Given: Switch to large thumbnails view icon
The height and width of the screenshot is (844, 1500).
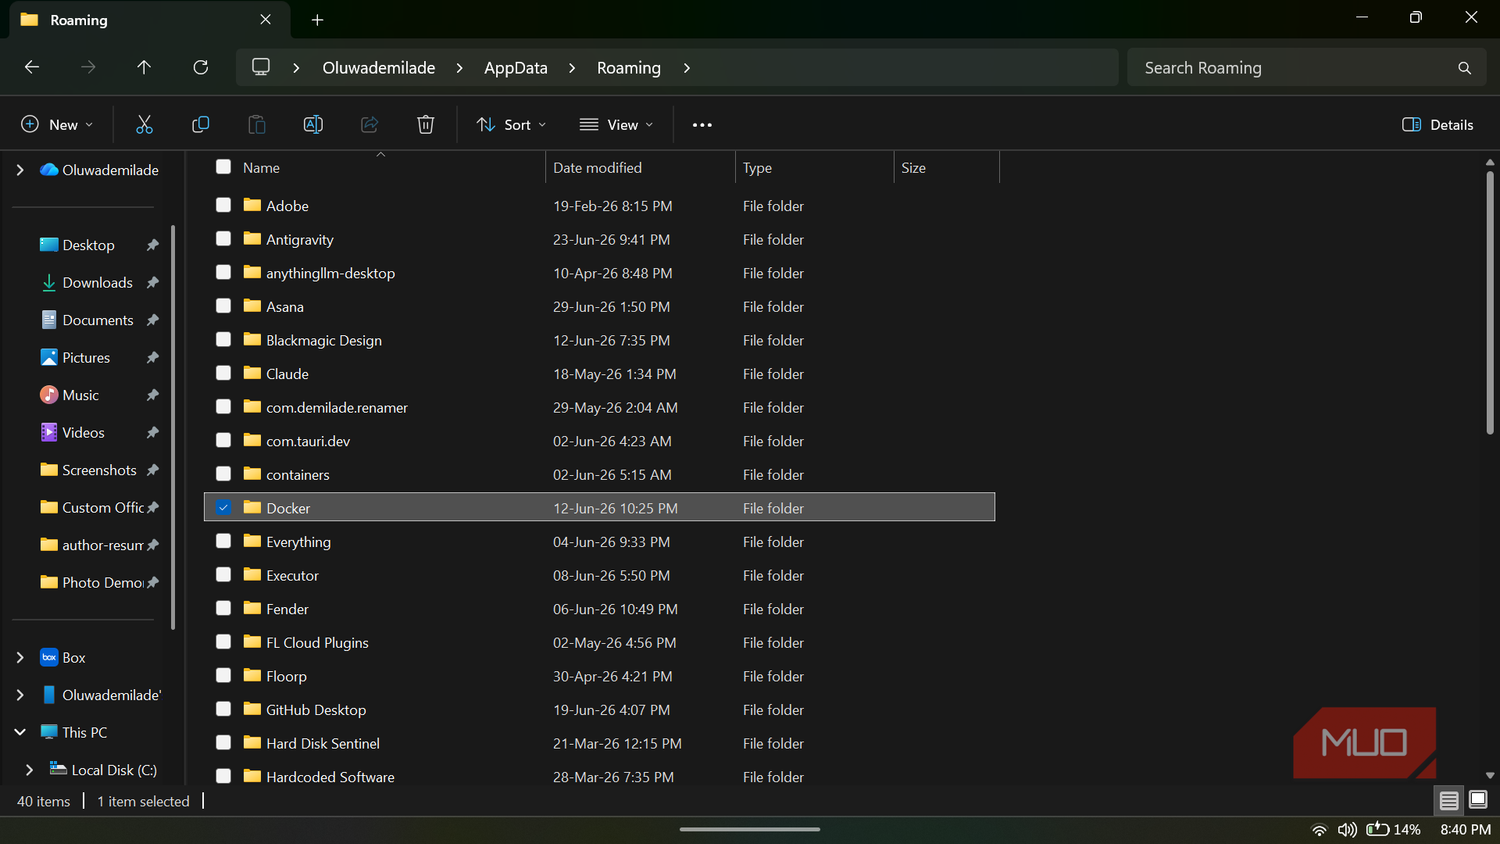Looking at the screenshot, I should tap(1478, 800).
